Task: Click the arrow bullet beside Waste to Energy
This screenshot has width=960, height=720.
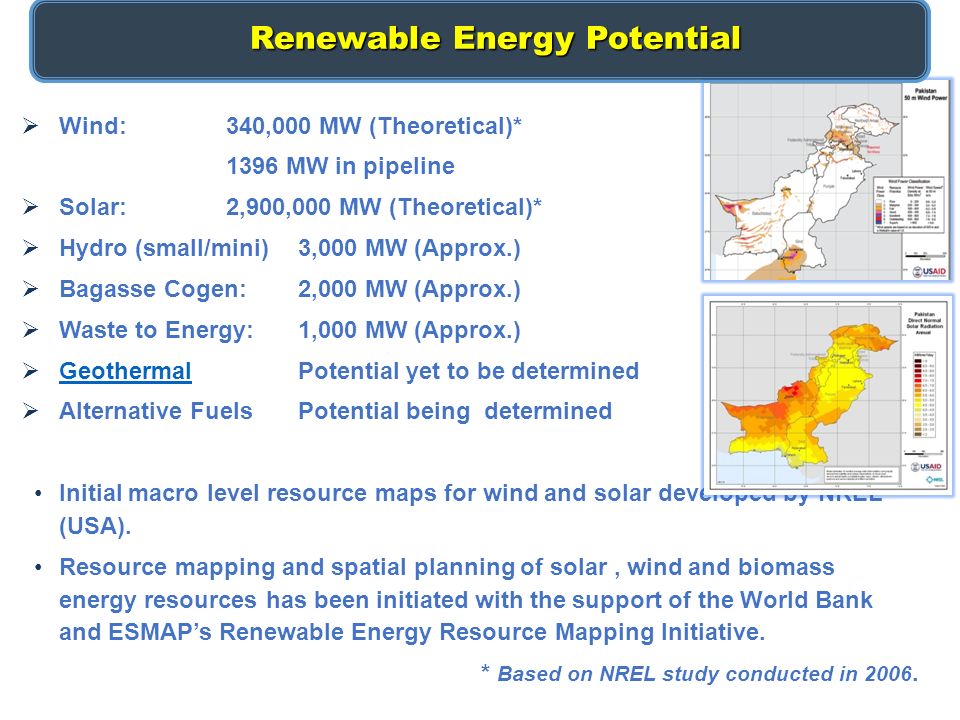Action: (31, 330)
